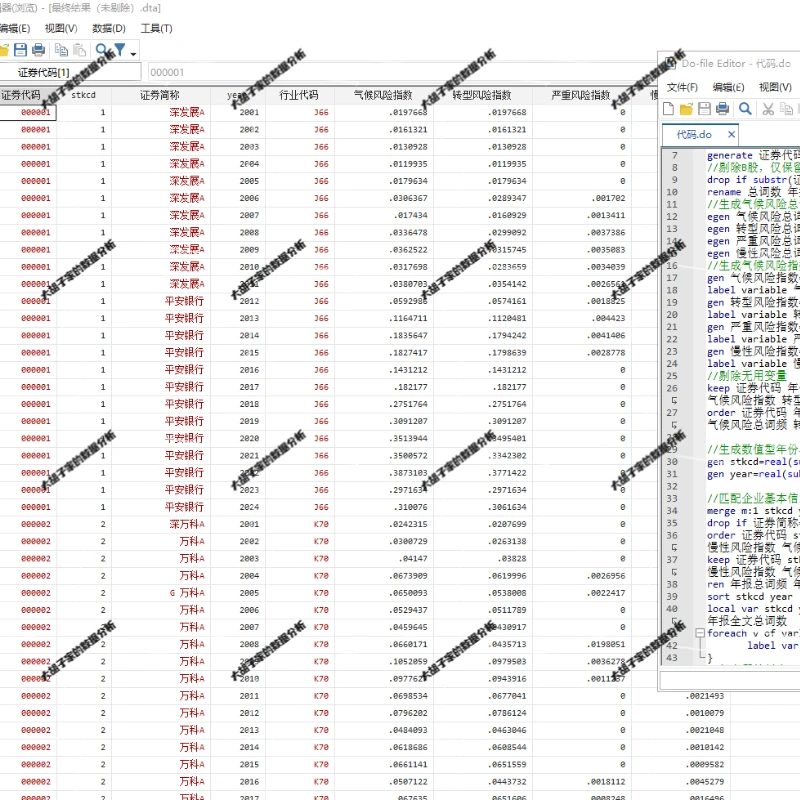Select the .0045279 cell in the last column
Image resolution: width=800 pixels, height=800 pixels.
click(681, 782)
